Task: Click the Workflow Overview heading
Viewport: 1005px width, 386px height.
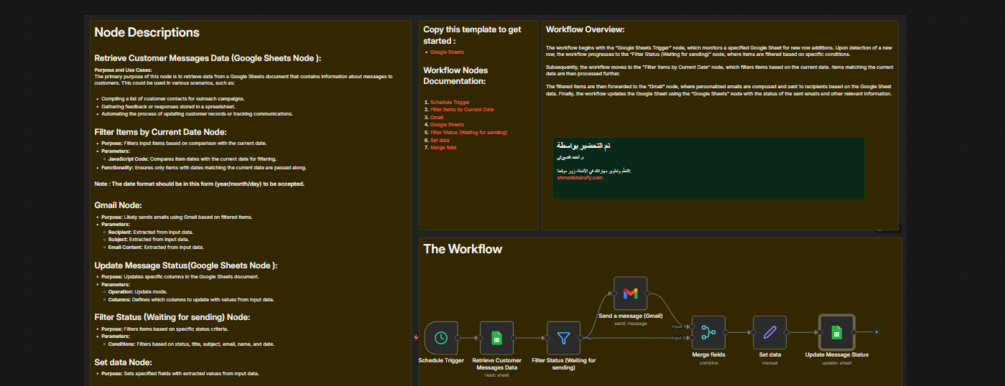Action: click(585, 29)
